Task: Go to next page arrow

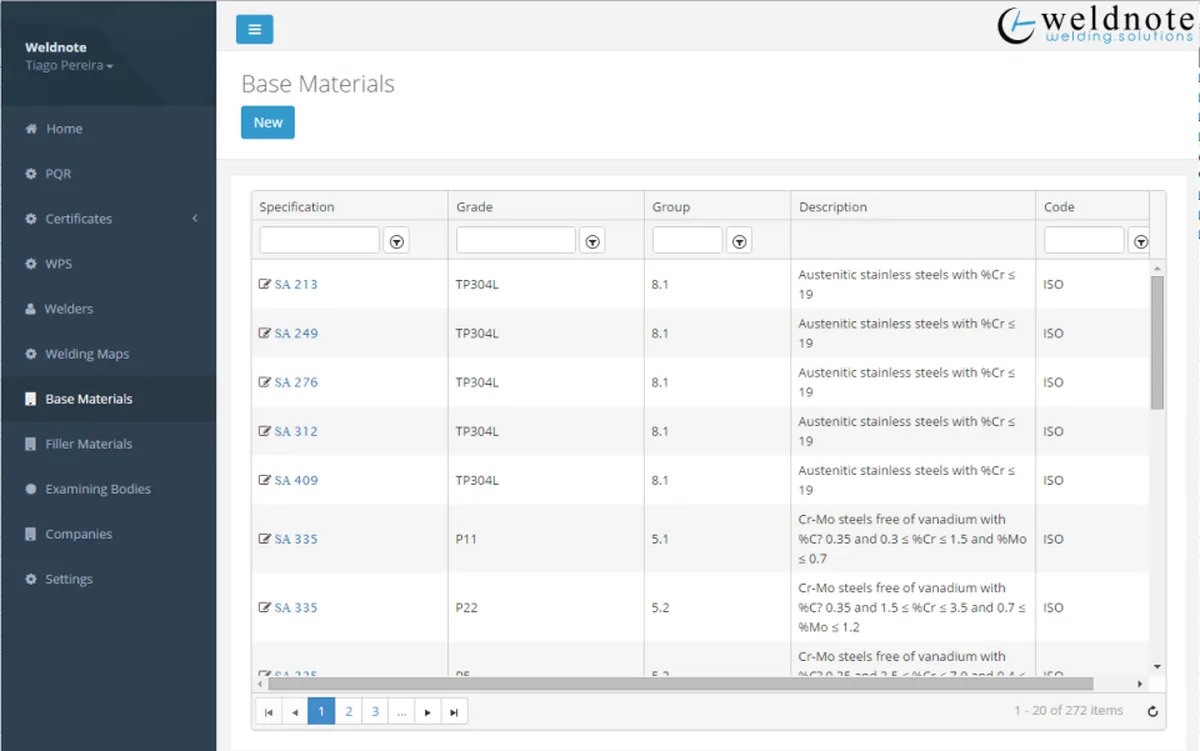Action: tap(428, 712)
